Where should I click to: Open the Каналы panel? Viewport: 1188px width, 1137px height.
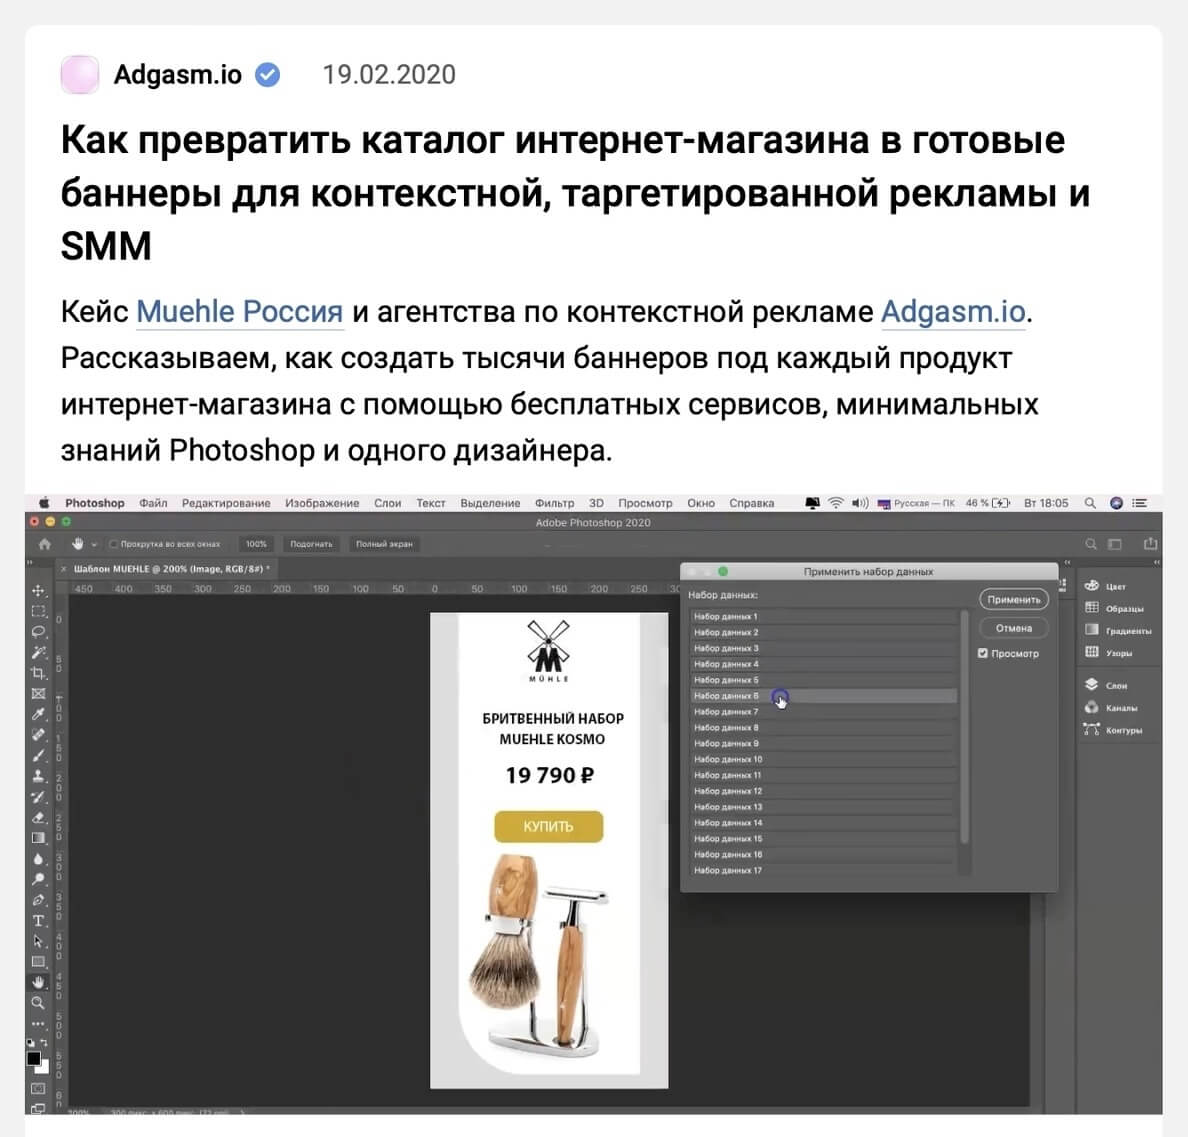tap(1111, 708)
